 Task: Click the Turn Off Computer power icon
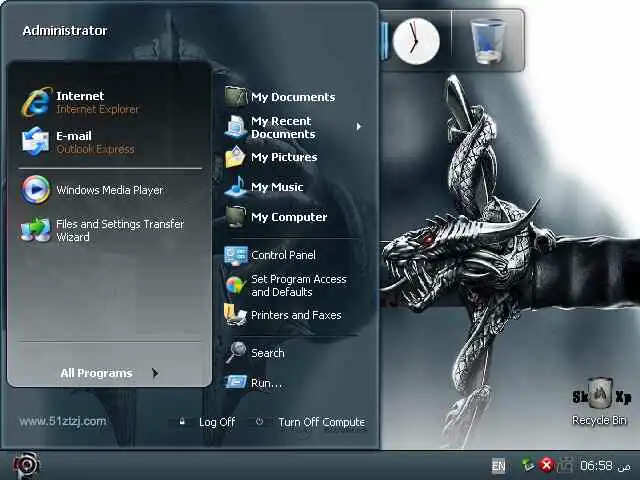(x=259, y=421)
